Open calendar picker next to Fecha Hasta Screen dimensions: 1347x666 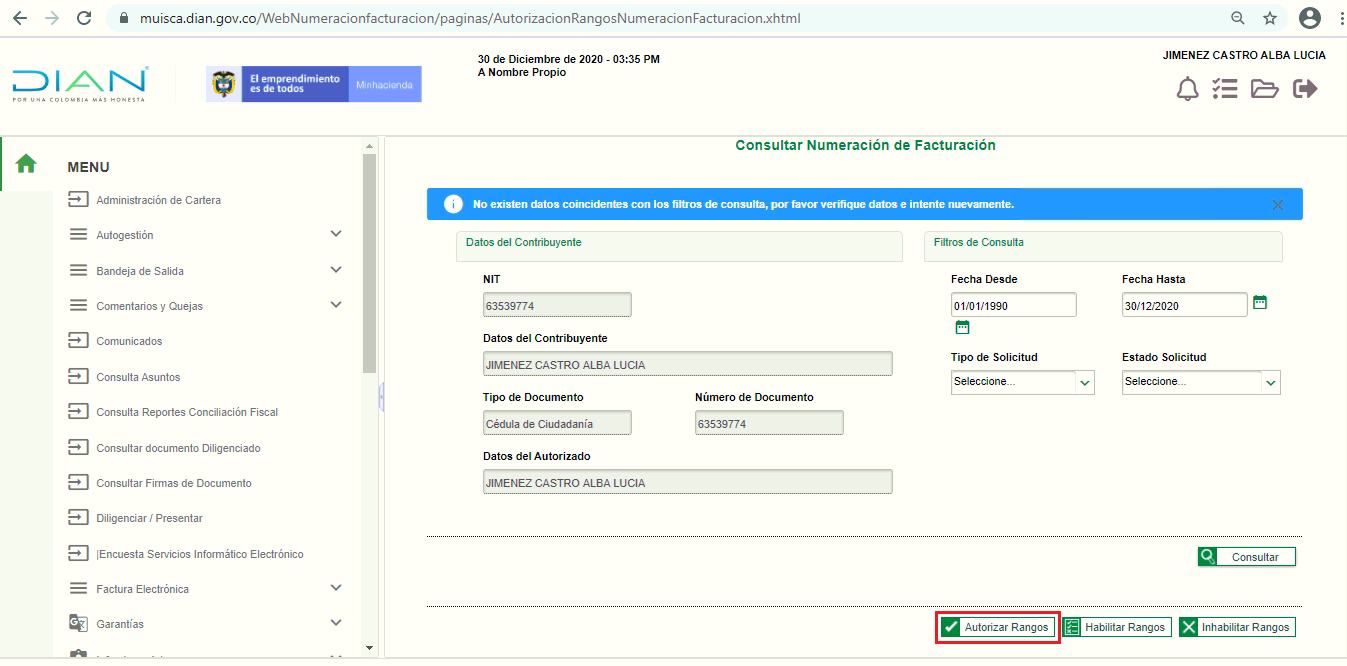1260,302
